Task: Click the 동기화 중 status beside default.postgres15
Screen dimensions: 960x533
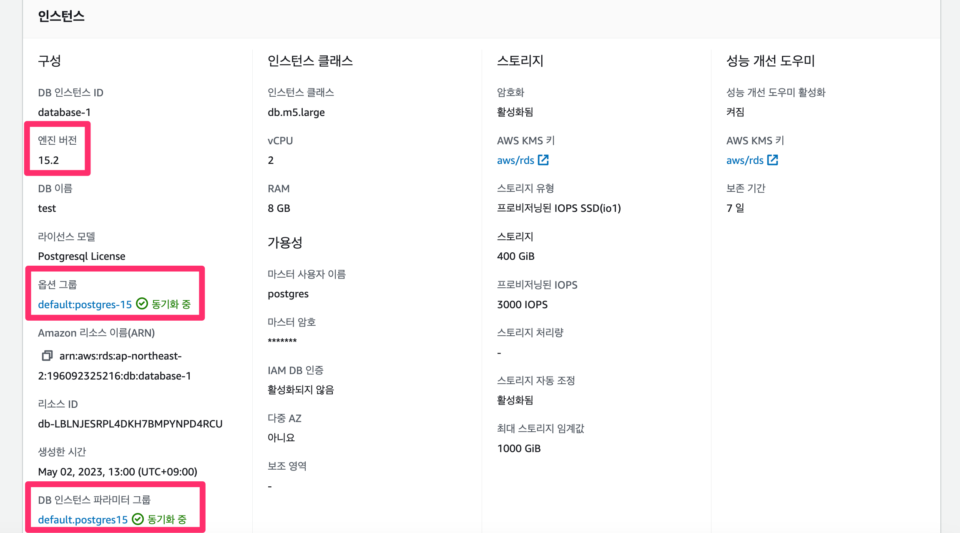Action: 167,520
